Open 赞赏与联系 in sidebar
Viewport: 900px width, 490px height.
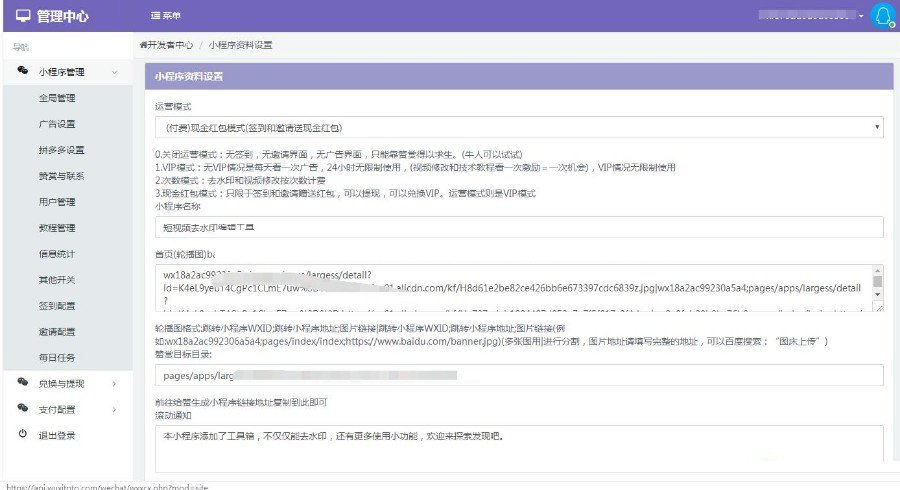[61, 176]
